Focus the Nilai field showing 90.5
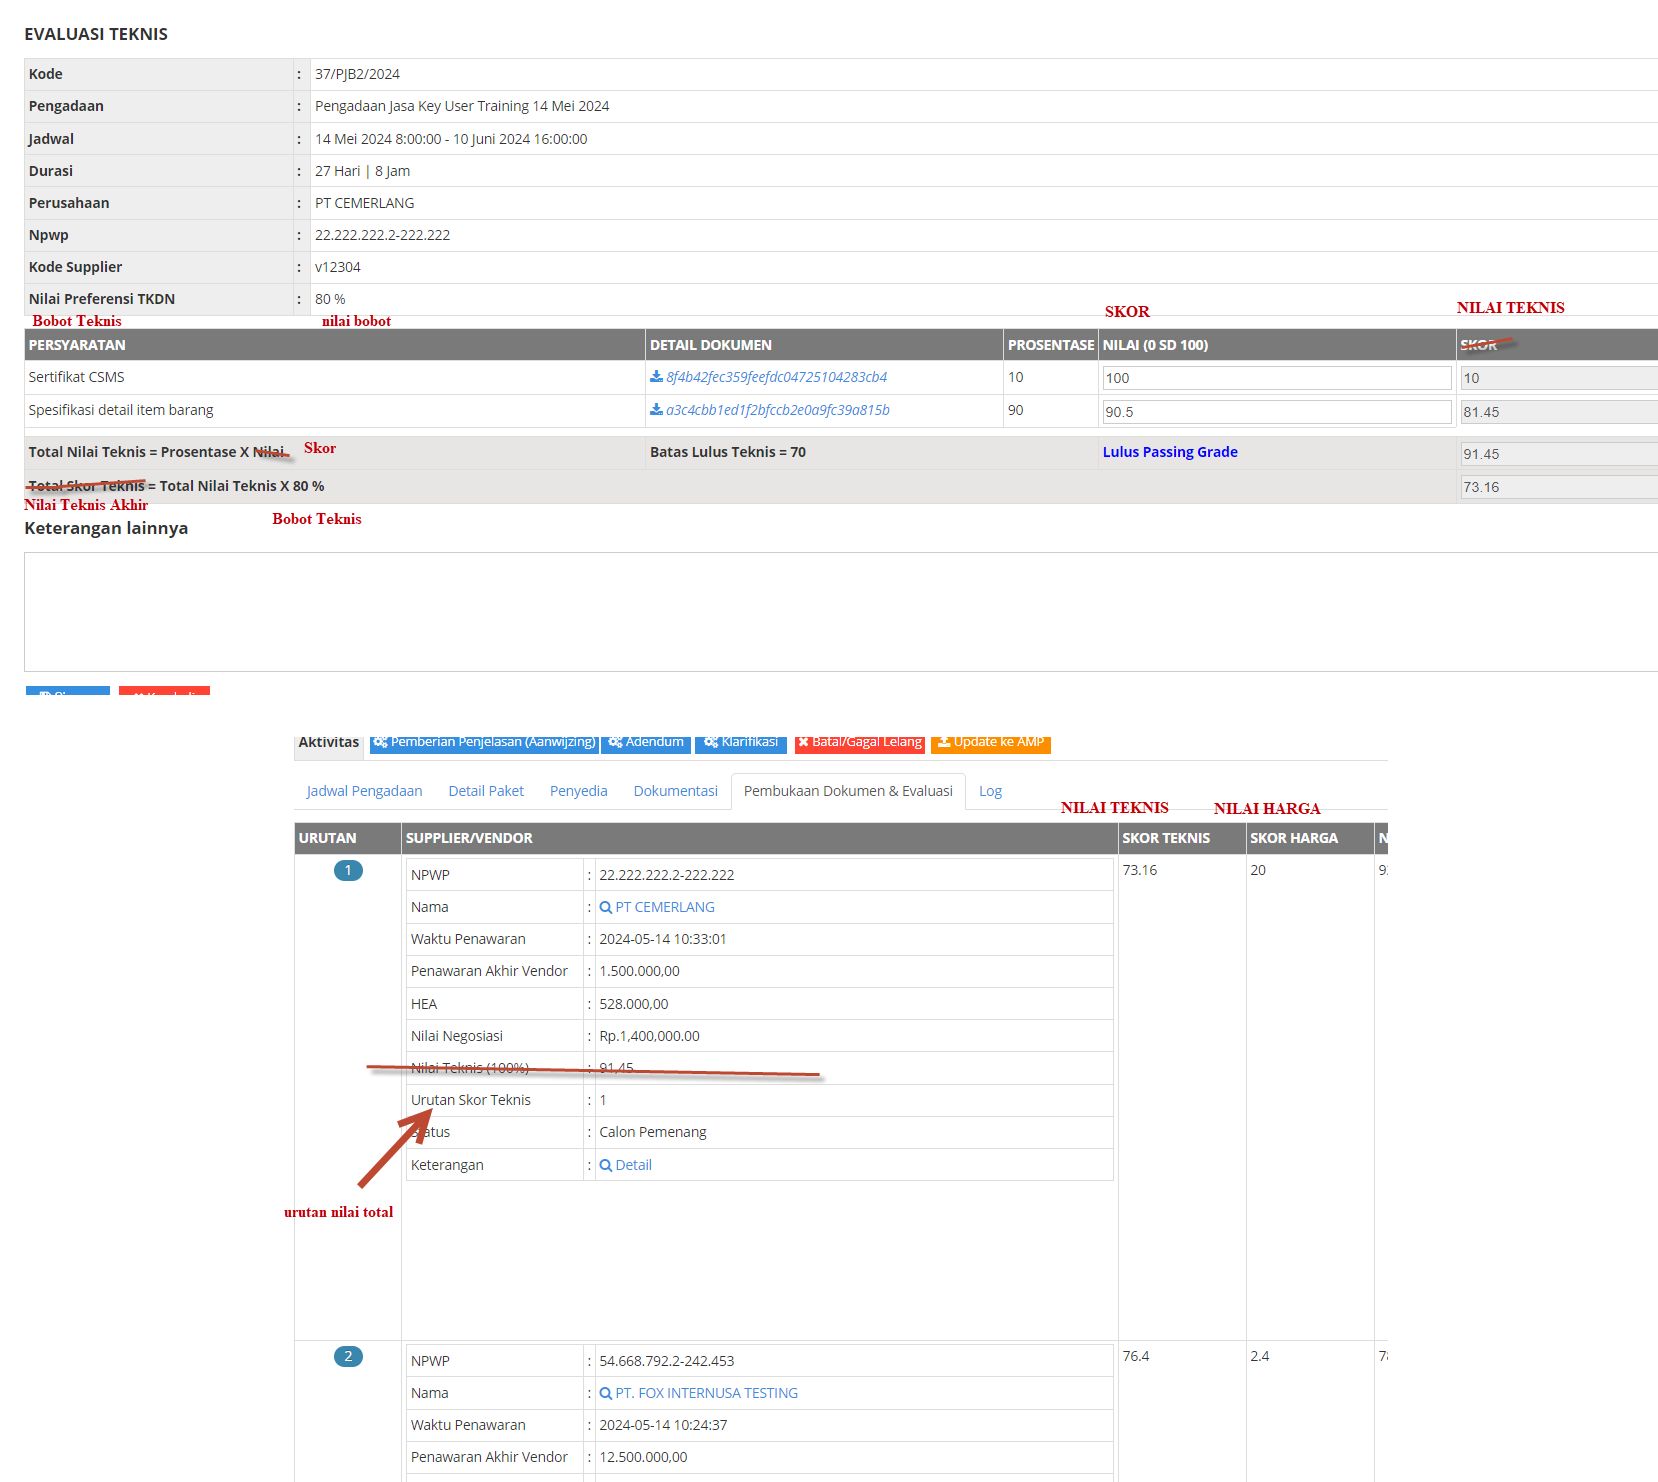The image size is (1658, 1482). (1277, 412)
